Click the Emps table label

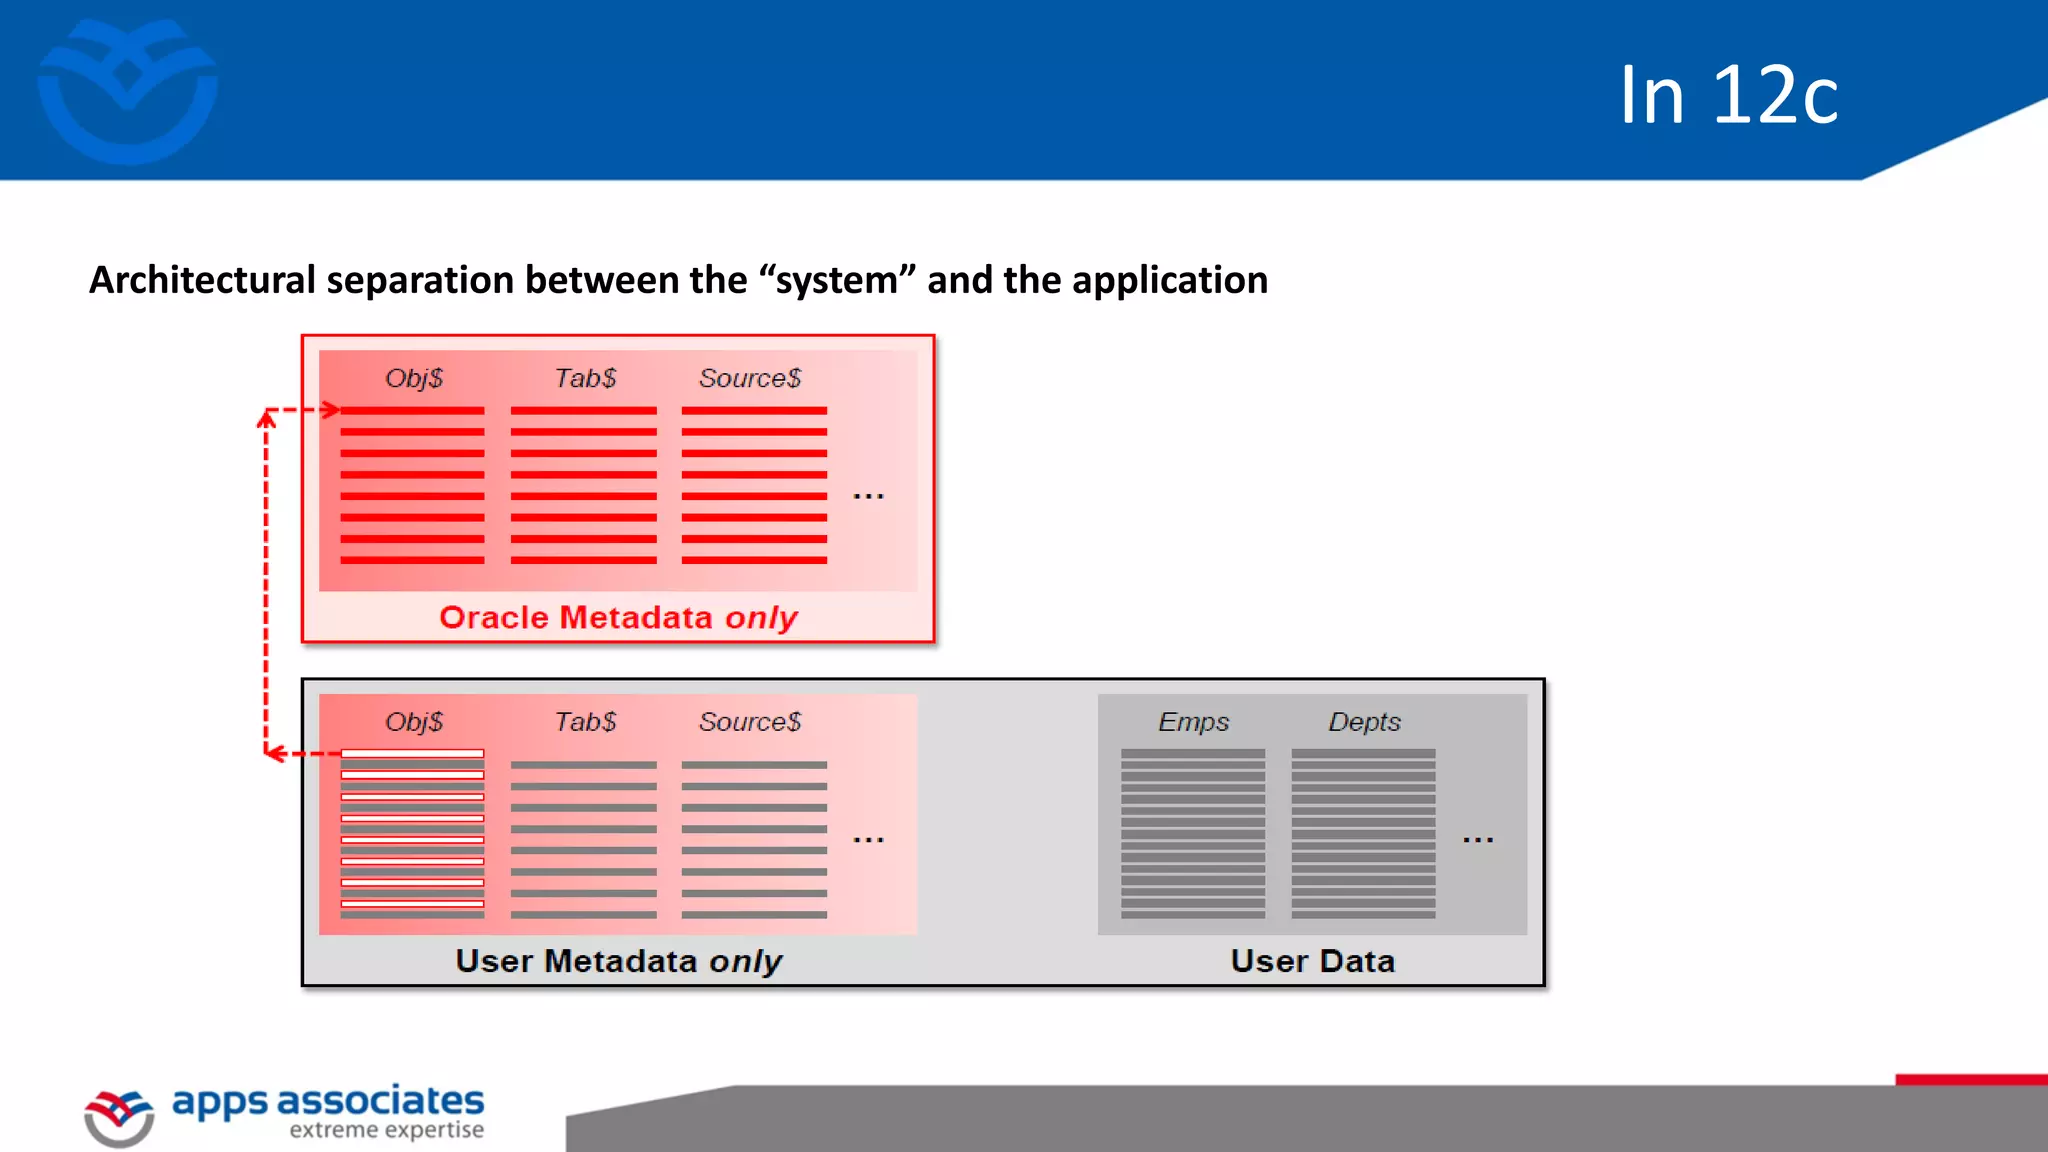point(1193,722)
